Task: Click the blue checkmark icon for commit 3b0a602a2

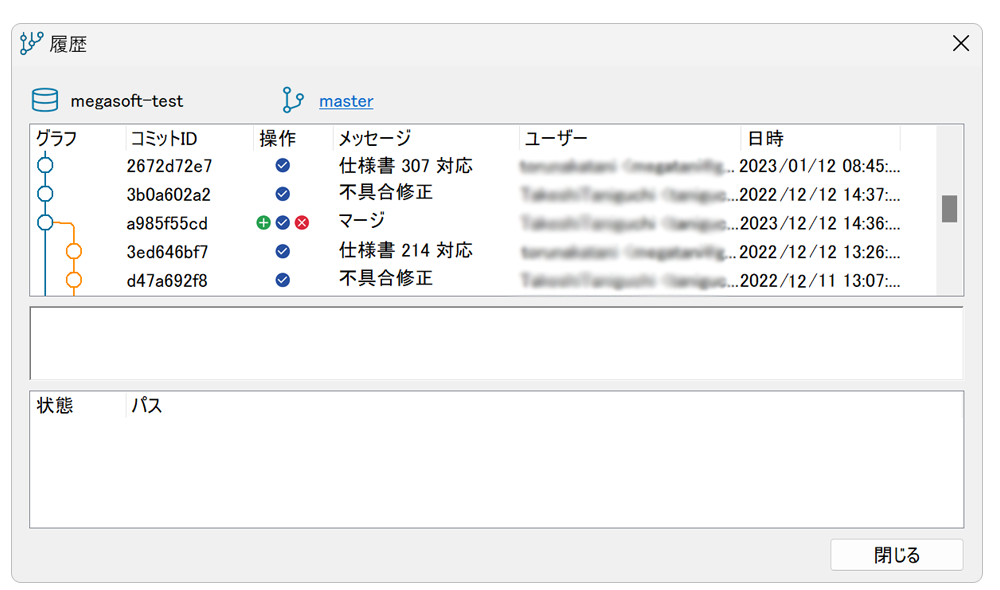Action: pos(282,193)
